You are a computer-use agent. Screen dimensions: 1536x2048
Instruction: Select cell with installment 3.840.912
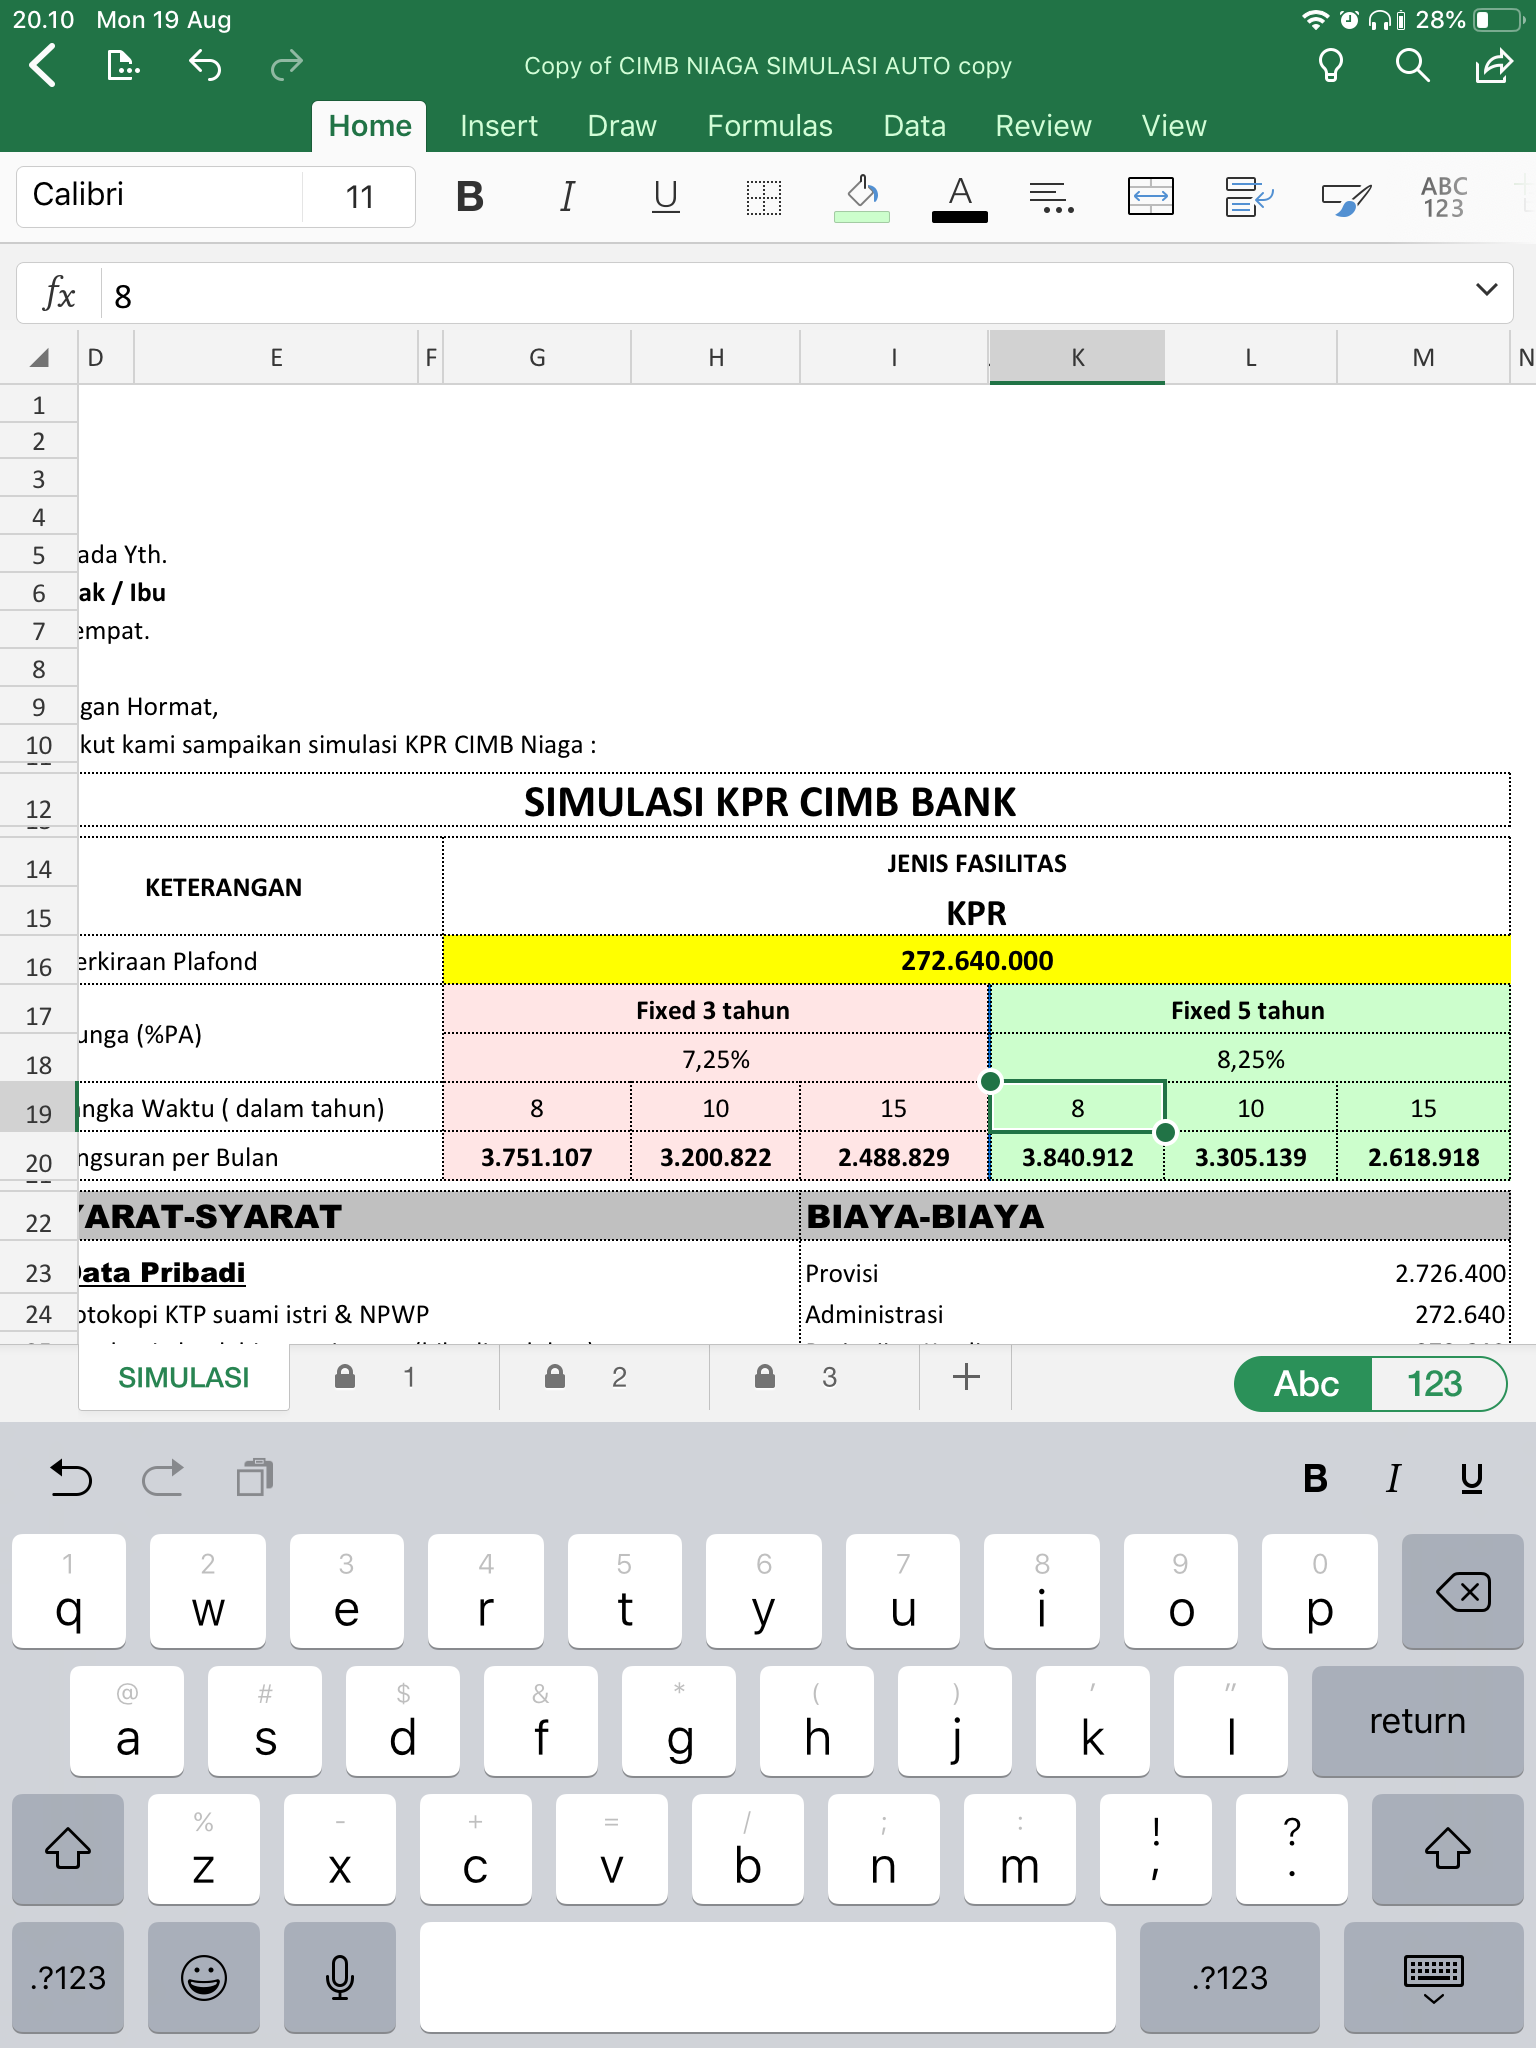tap(1077, 1157)
